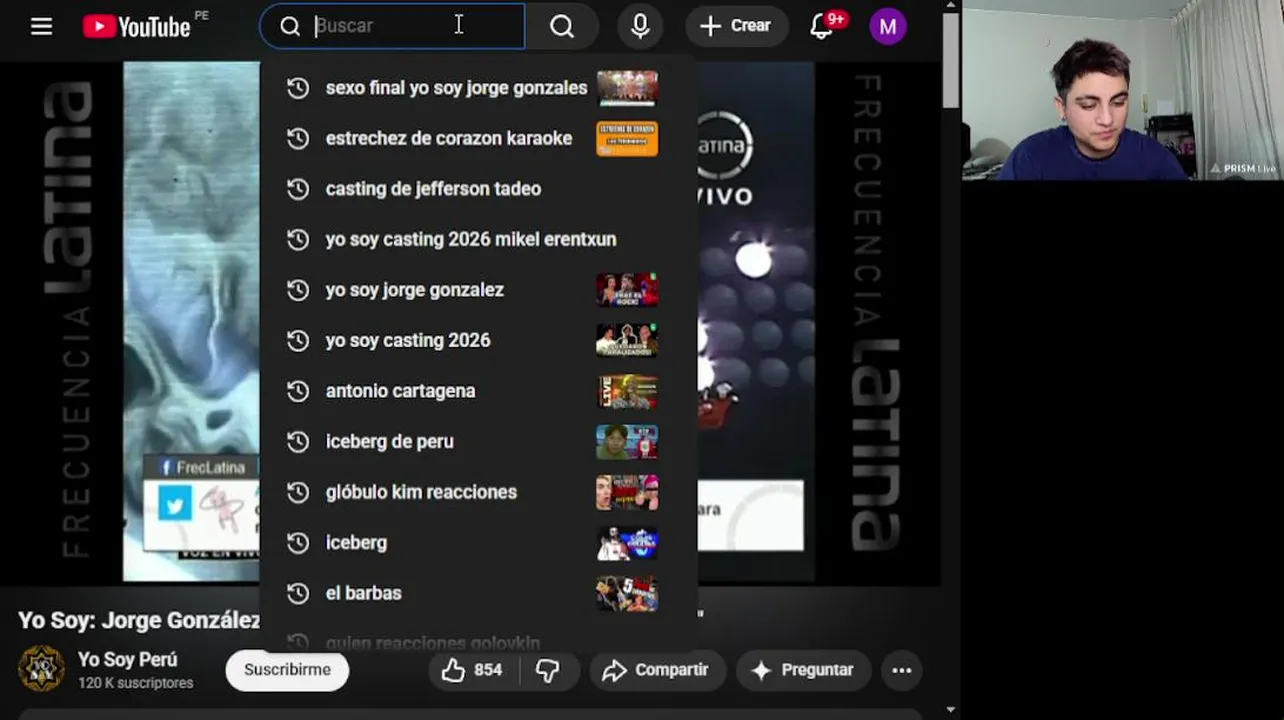This screenshot has height=720, width=1284.
Task: Open the Yo Soy Perú channel name link
Action: (x=128, y=660)
